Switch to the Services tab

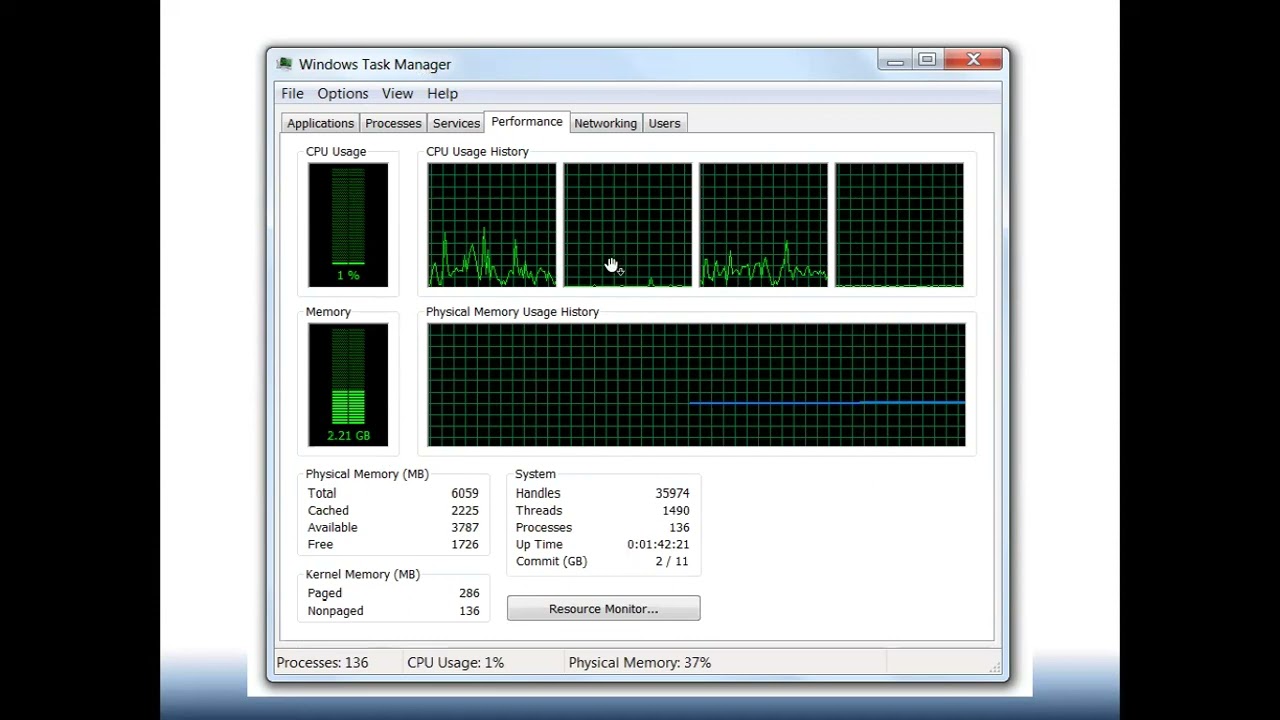(456, 123)
